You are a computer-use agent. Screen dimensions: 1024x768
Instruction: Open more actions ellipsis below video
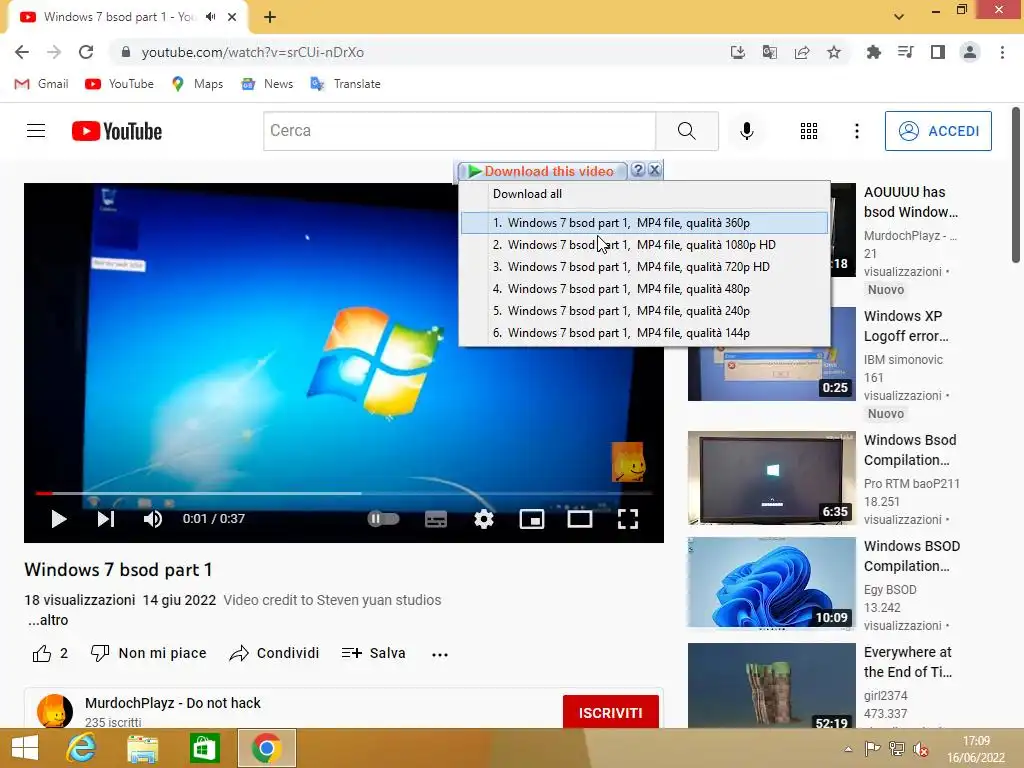[x=440, y=654]
